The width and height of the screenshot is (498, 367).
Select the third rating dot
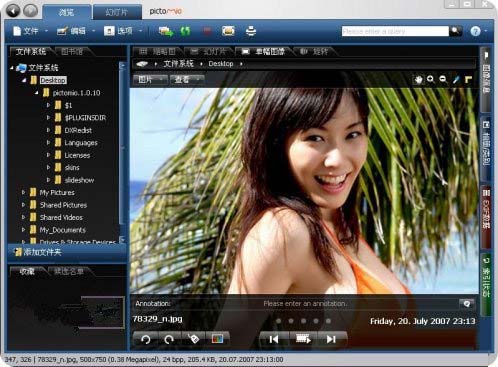coord(303,321)
